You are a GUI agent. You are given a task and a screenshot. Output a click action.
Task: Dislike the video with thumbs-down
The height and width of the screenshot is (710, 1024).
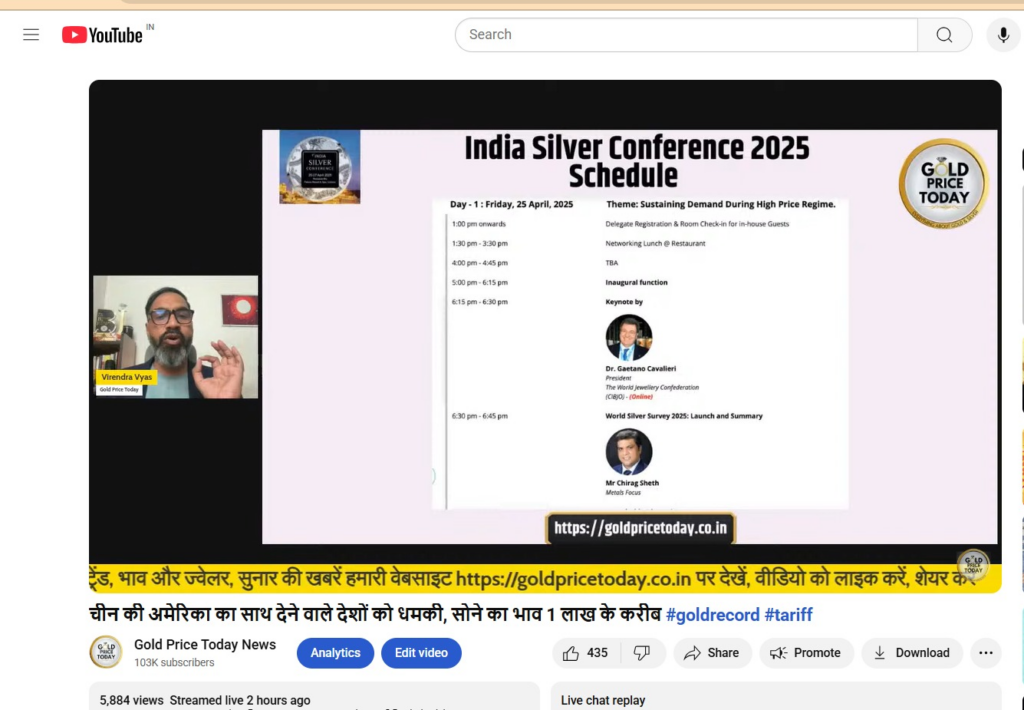(642, 653)
